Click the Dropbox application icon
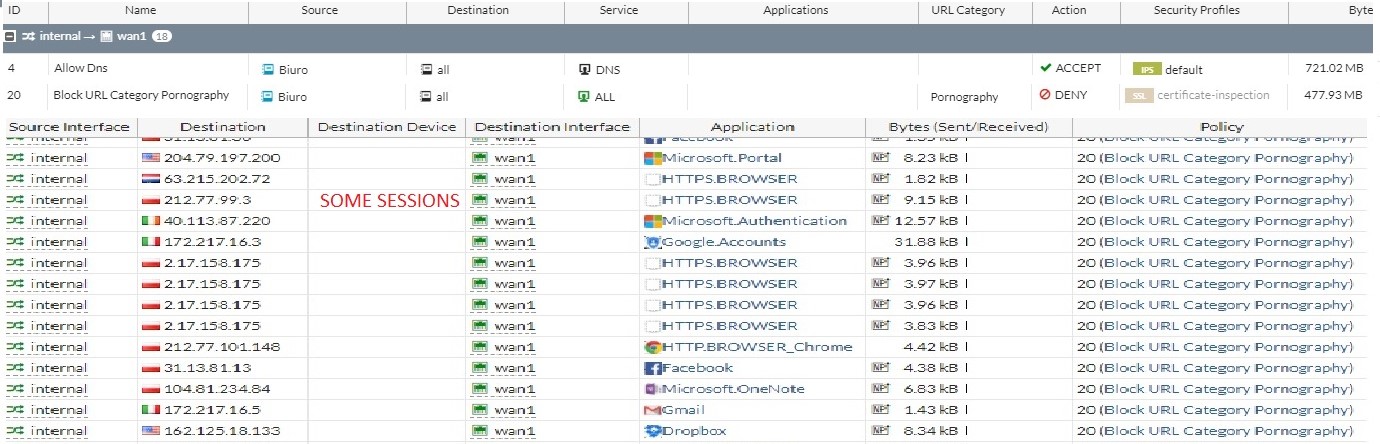 pyautogui.click(x=653, y=431)
